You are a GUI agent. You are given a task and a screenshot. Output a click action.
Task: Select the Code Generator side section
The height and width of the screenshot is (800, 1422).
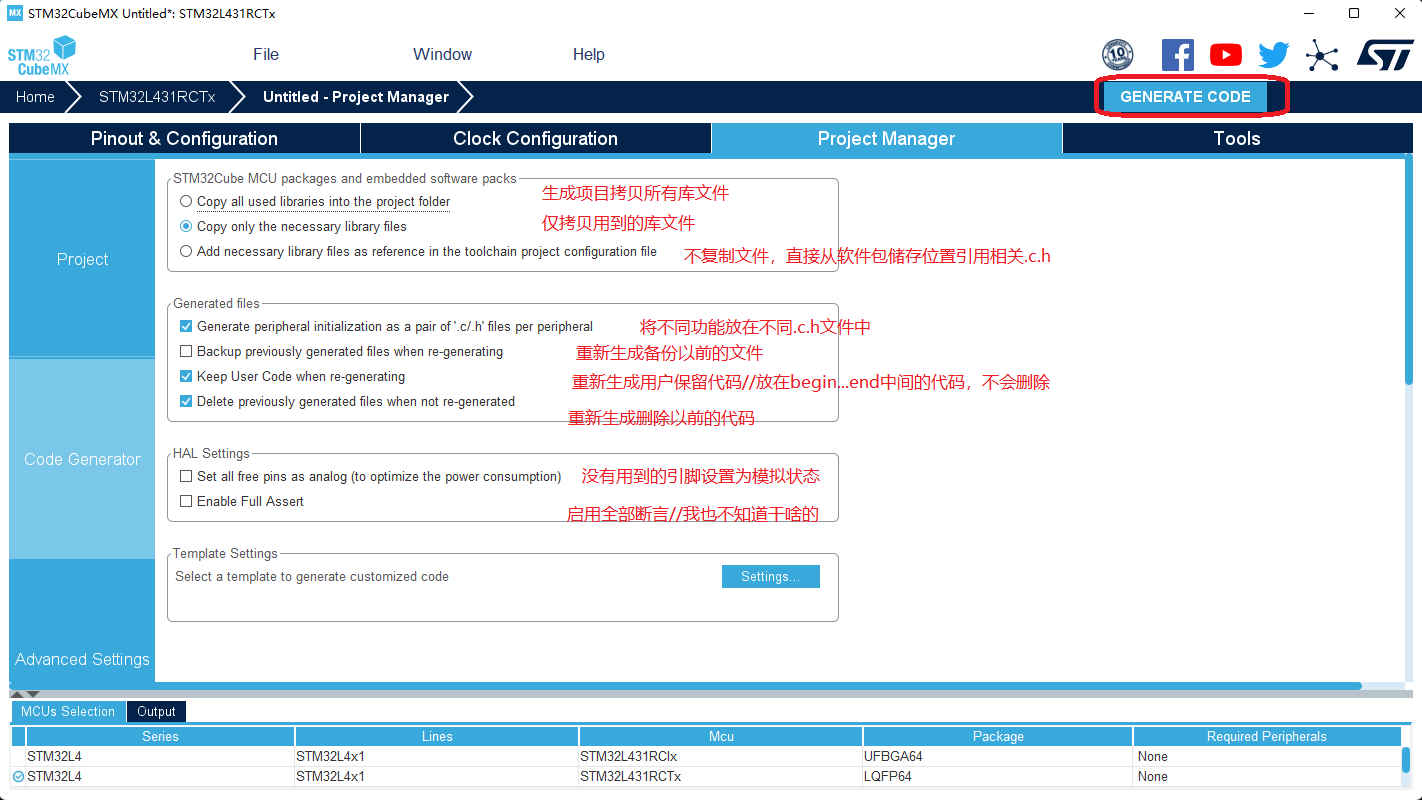click(82, 459)
